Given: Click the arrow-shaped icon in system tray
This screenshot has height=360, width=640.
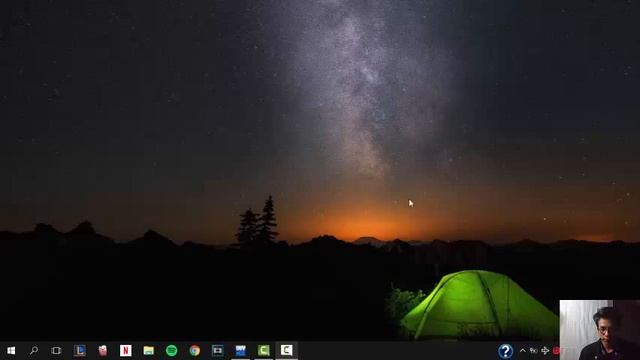Looking at the screenshot, I should (545, 351).
